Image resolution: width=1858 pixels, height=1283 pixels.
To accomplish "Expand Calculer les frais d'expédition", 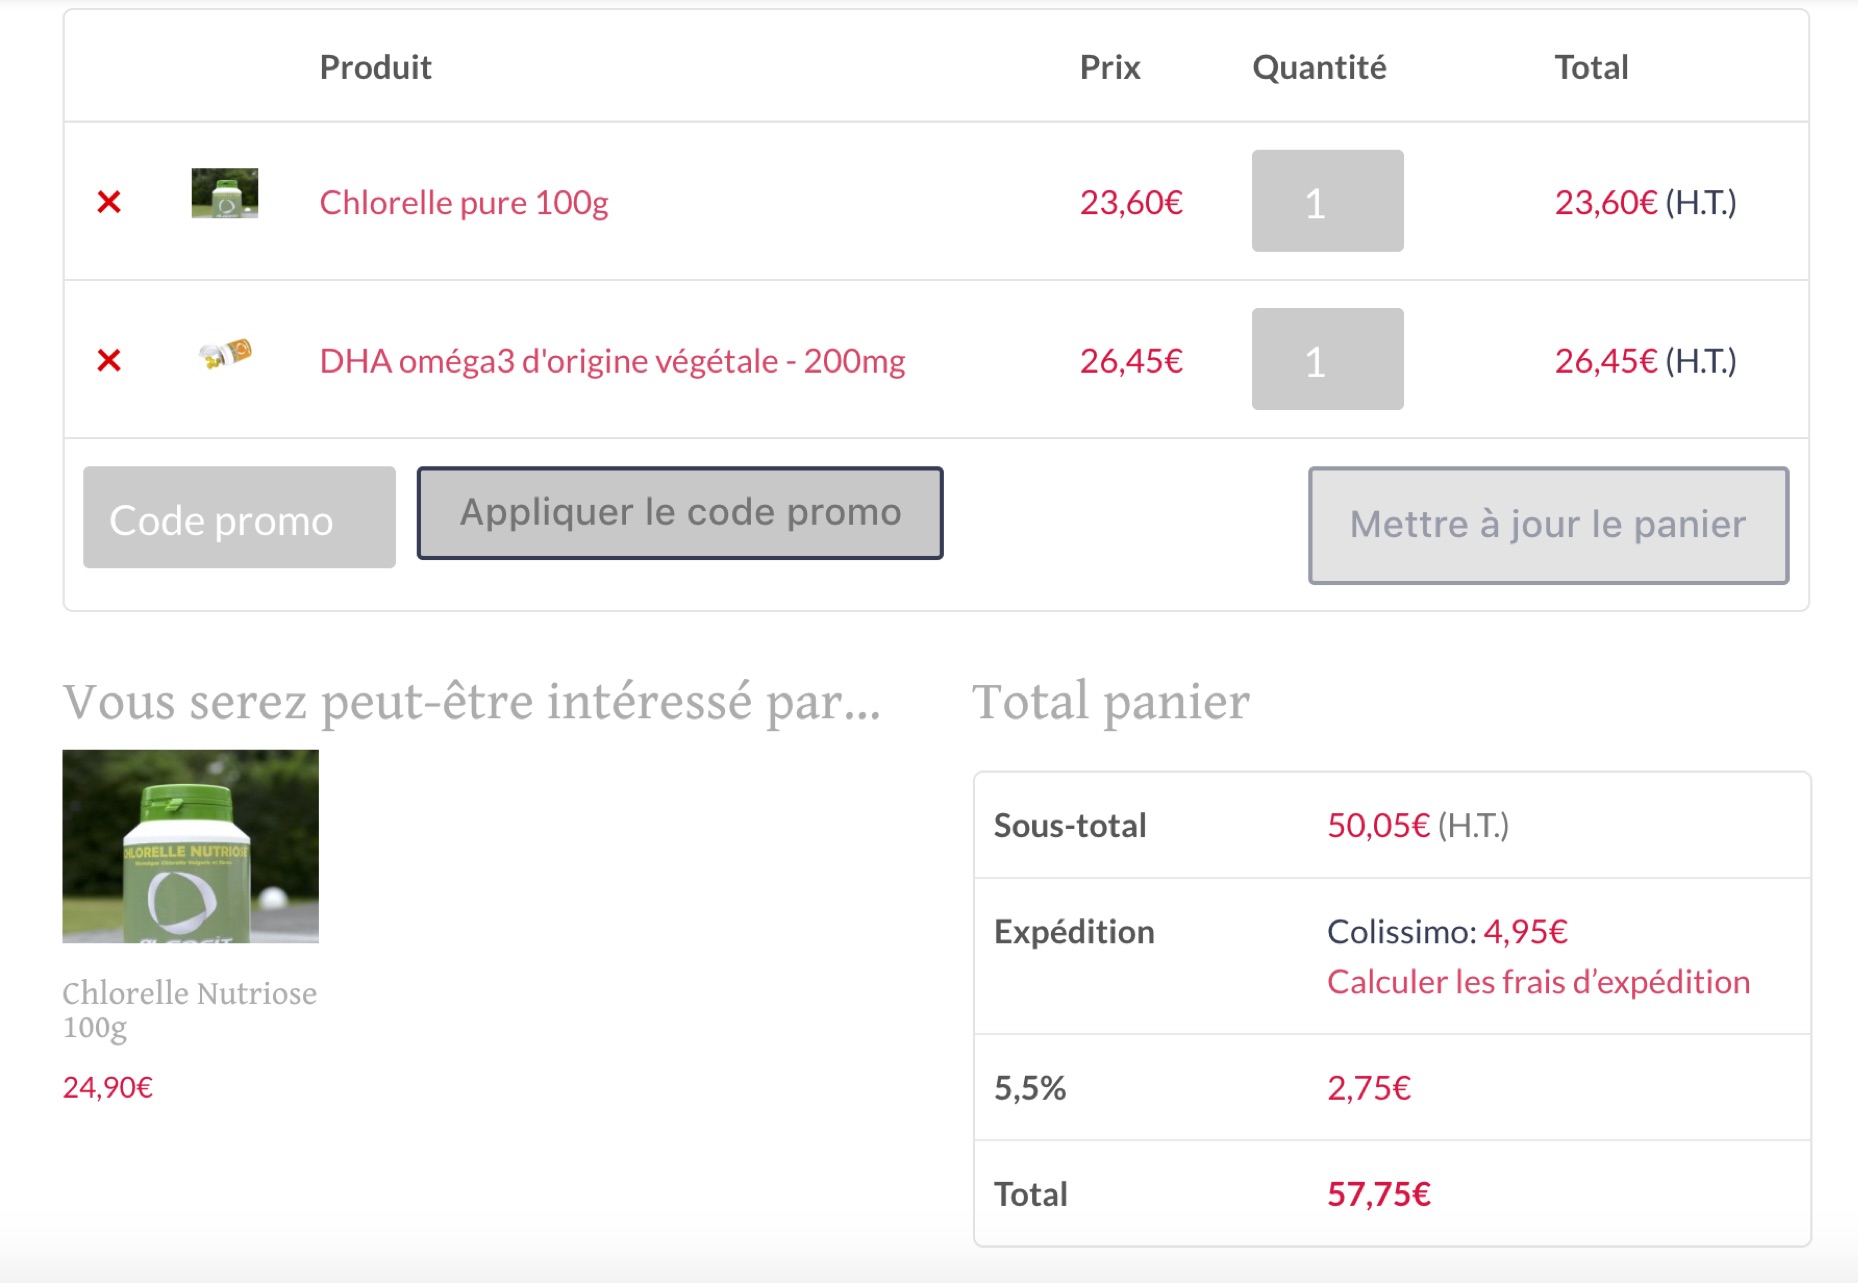I will [1538, 982].
